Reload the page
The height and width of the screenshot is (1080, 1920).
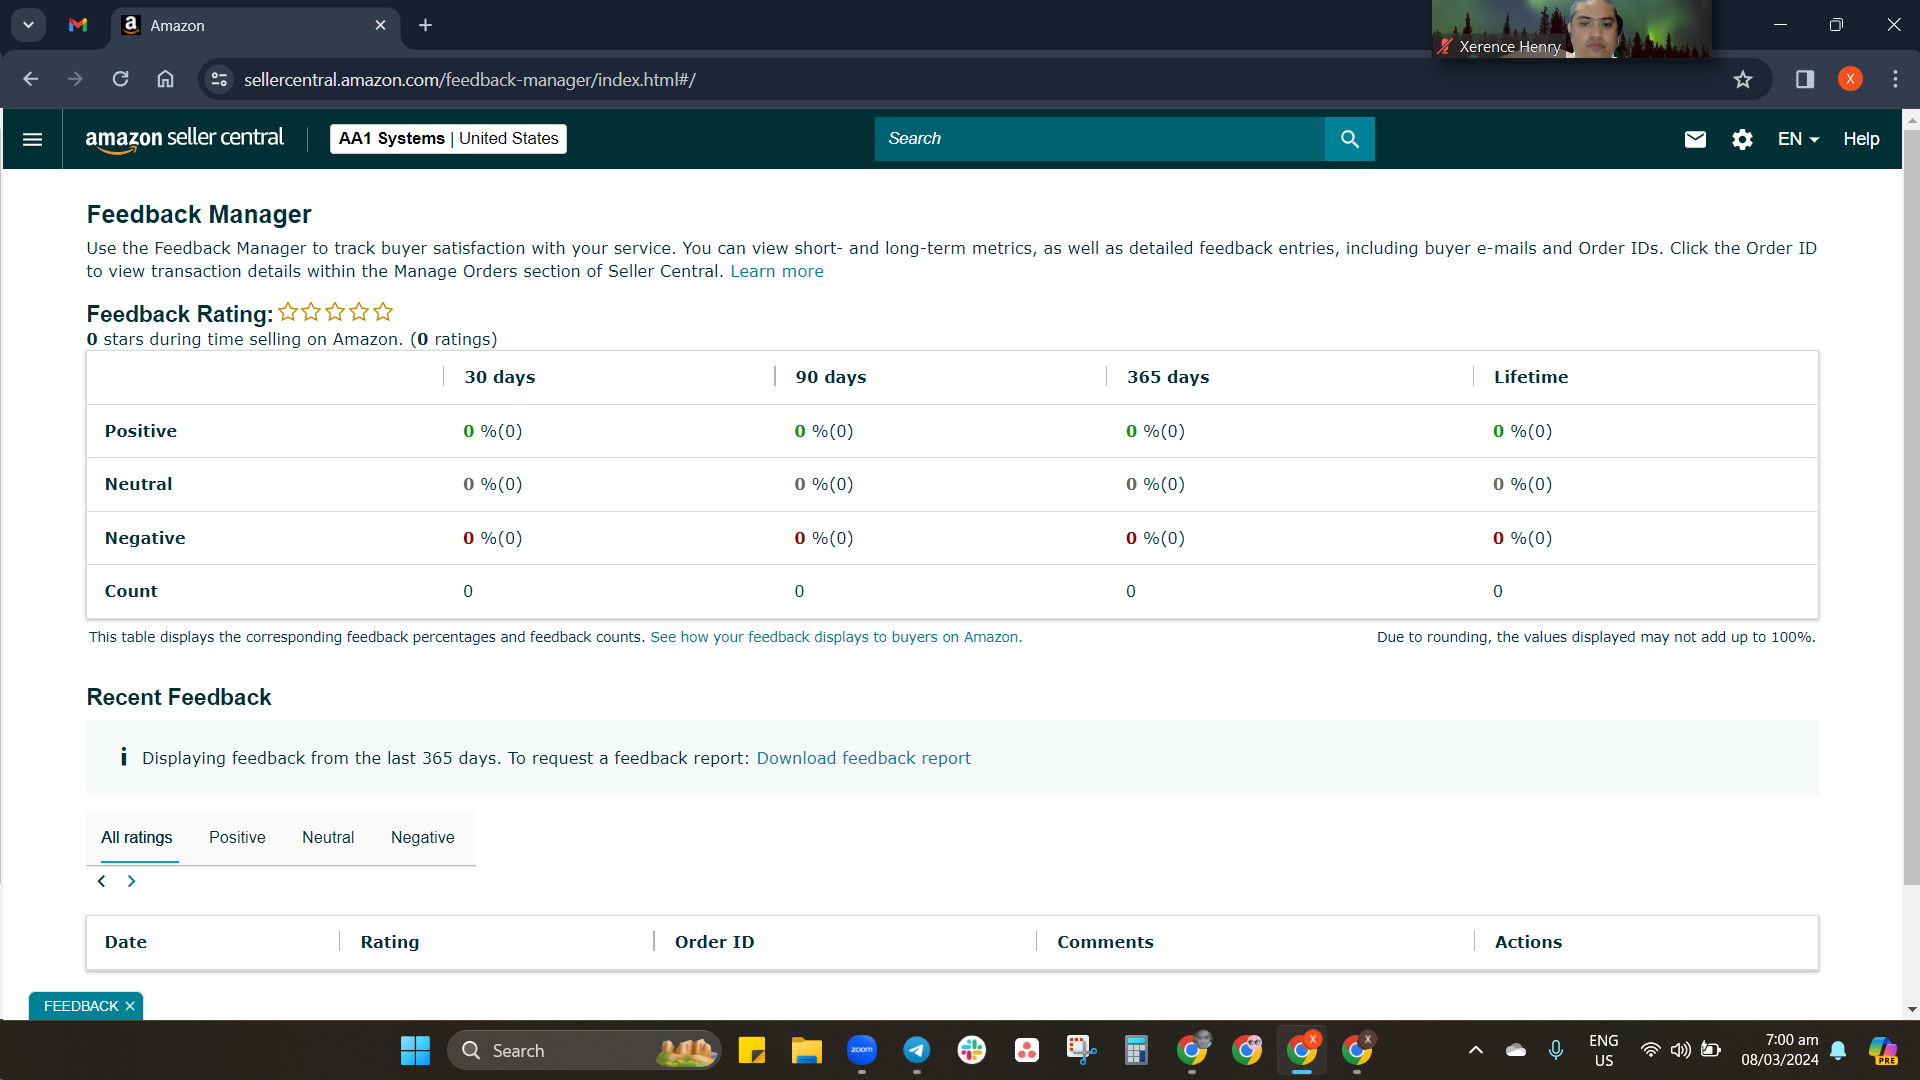pos(120,79)
